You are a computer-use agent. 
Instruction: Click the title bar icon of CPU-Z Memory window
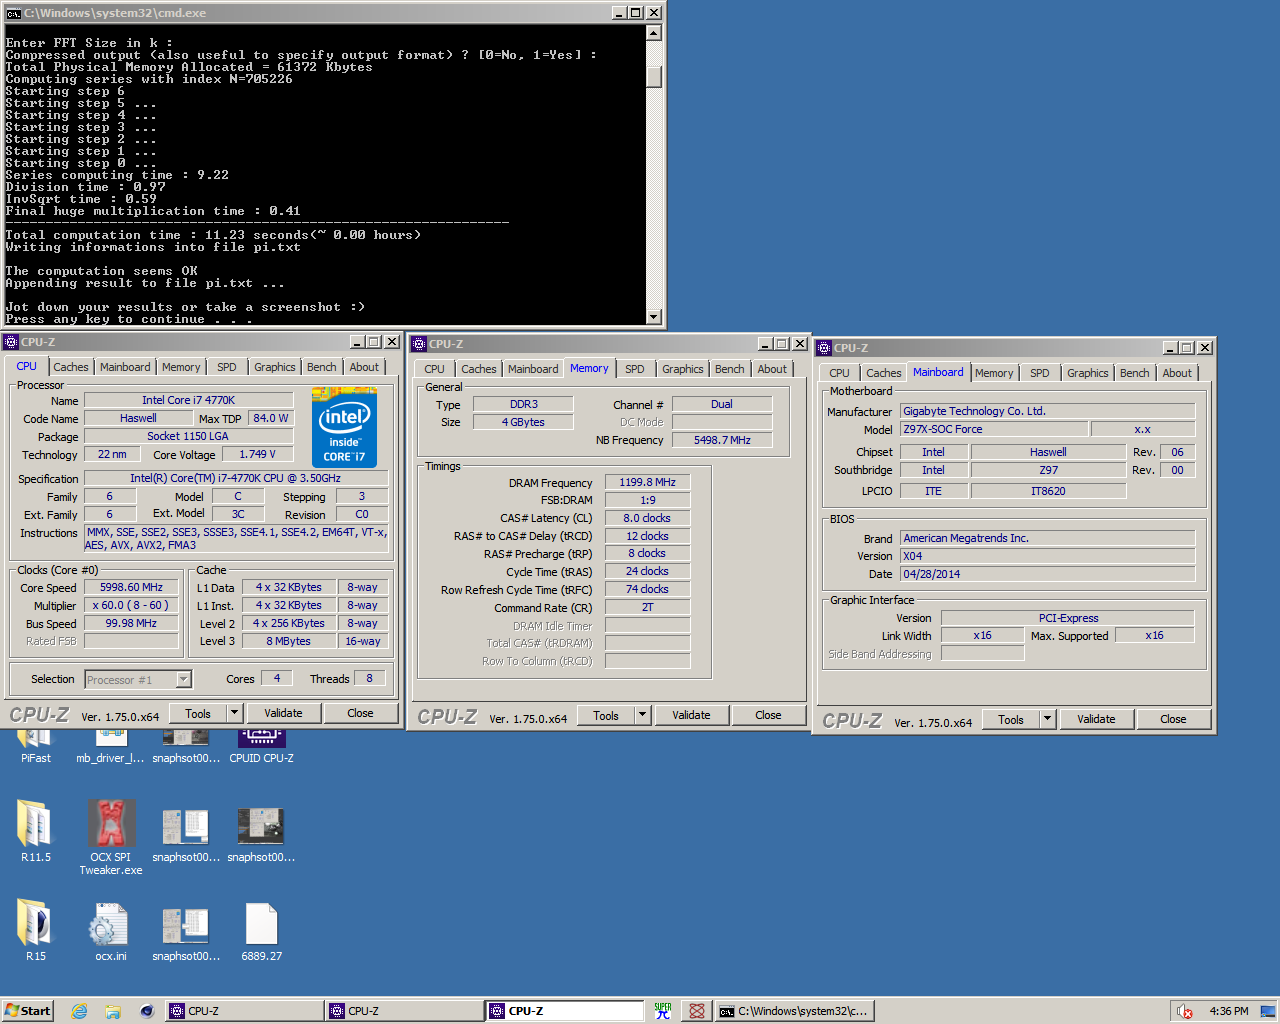pyautogui.click(x=419, y=344)
